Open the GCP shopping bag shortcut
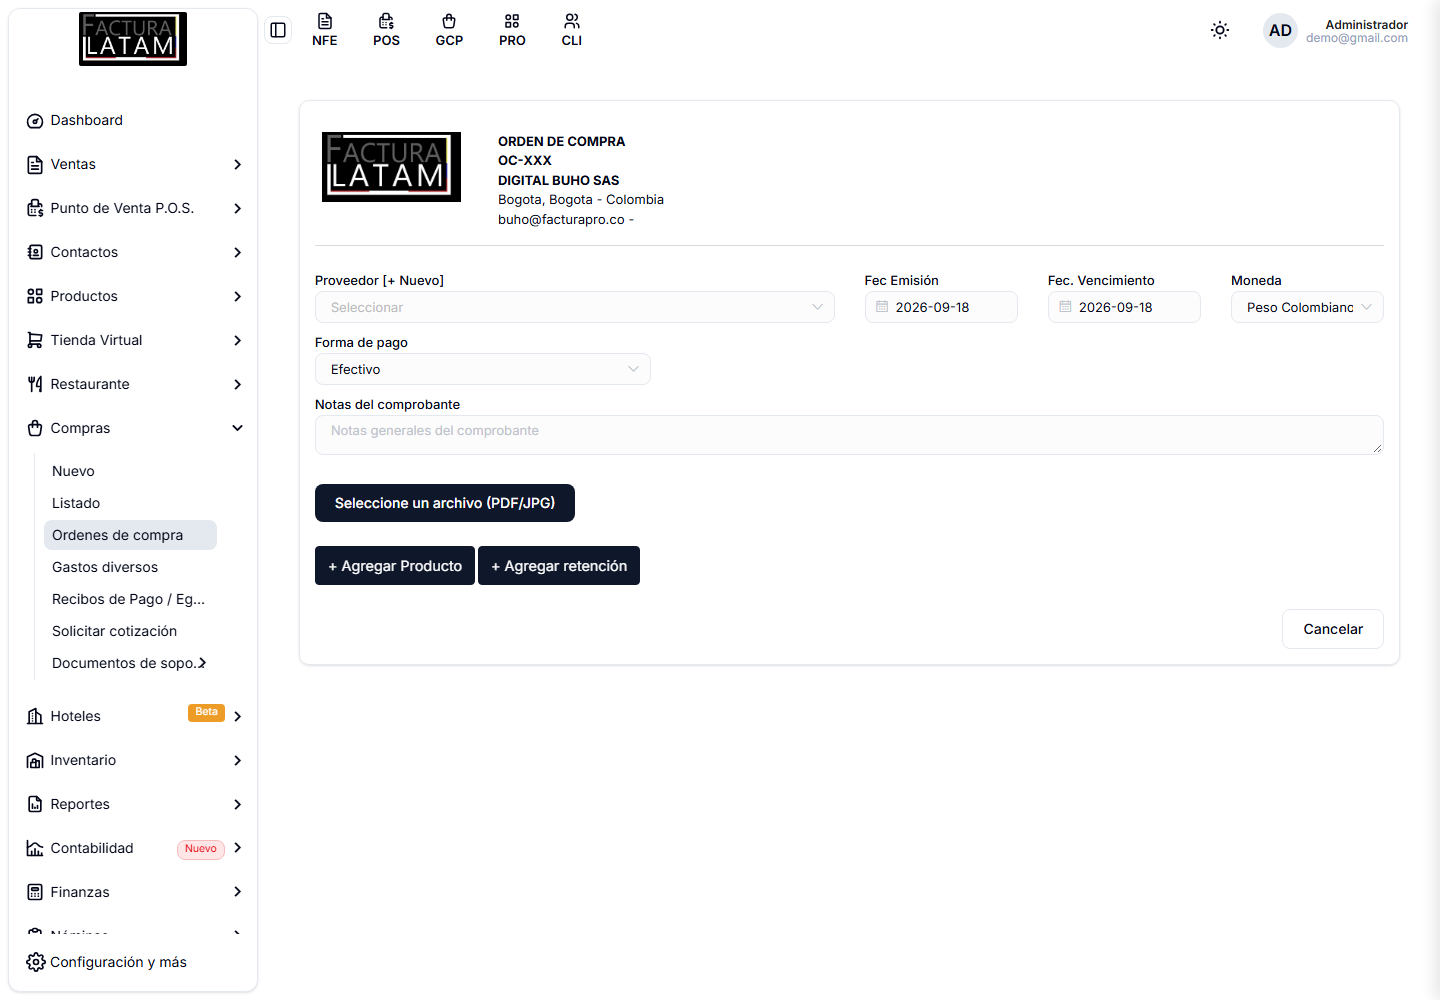 [x=449, y=30]
